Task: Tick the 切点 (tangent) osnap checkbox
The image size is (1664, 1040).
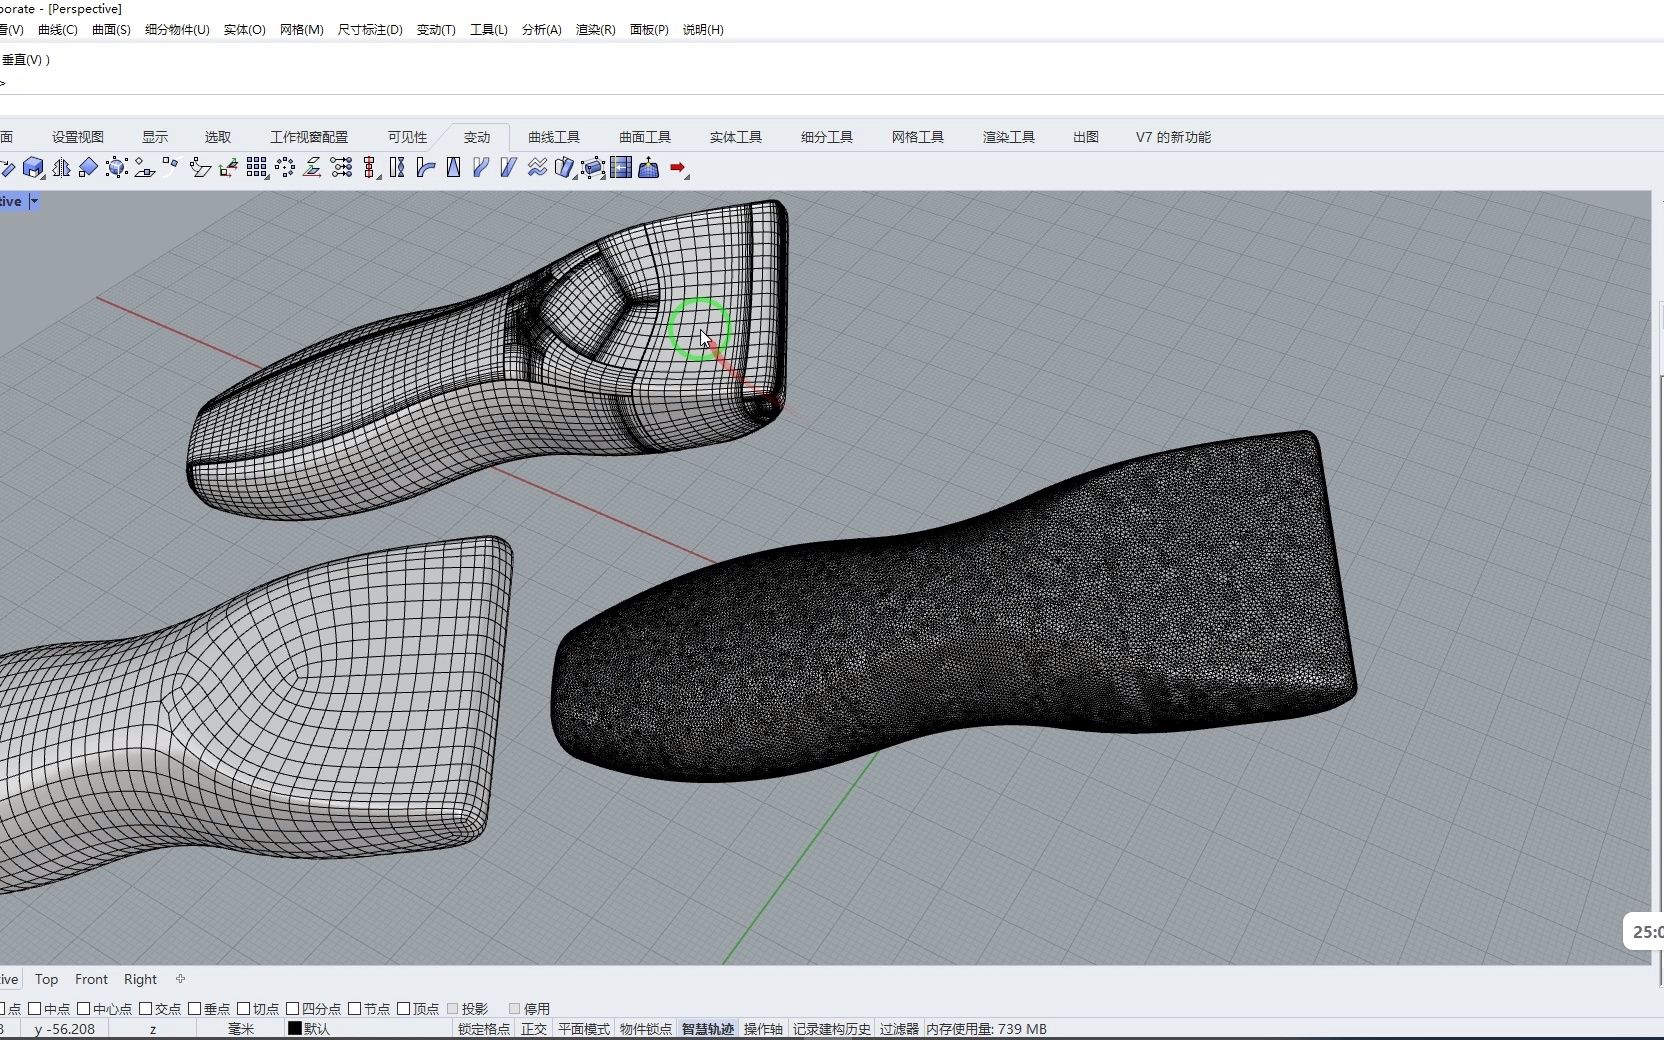Action: 244,1008
